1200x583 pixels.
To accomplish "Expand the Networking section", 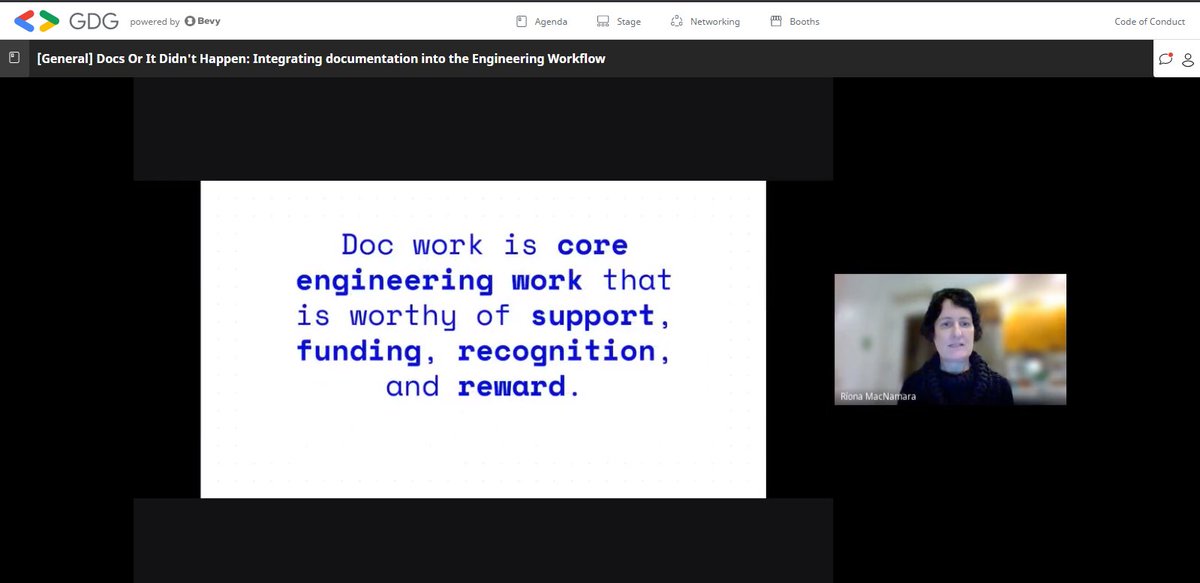I will click(706, 20).
